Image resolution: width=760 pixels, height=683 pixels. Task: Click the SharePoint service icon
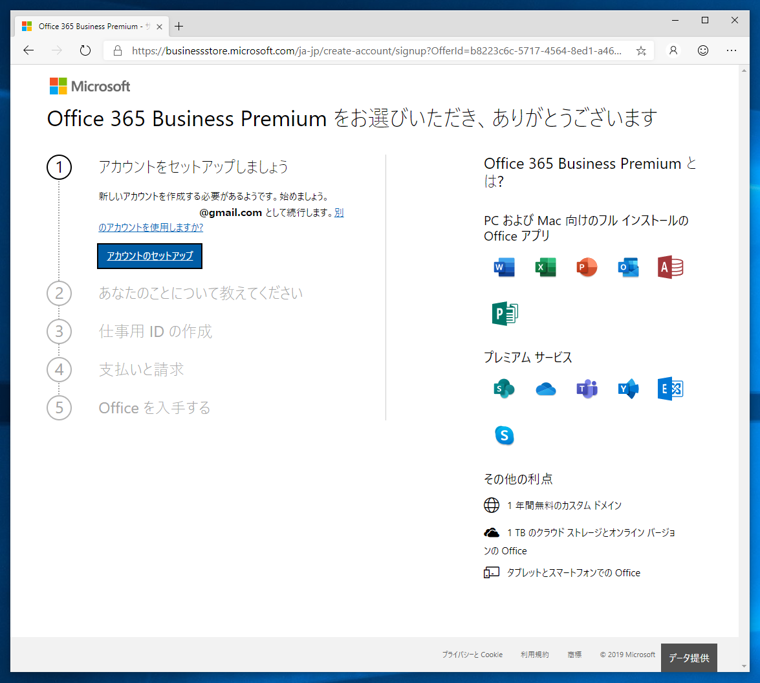tap(504, 389)
